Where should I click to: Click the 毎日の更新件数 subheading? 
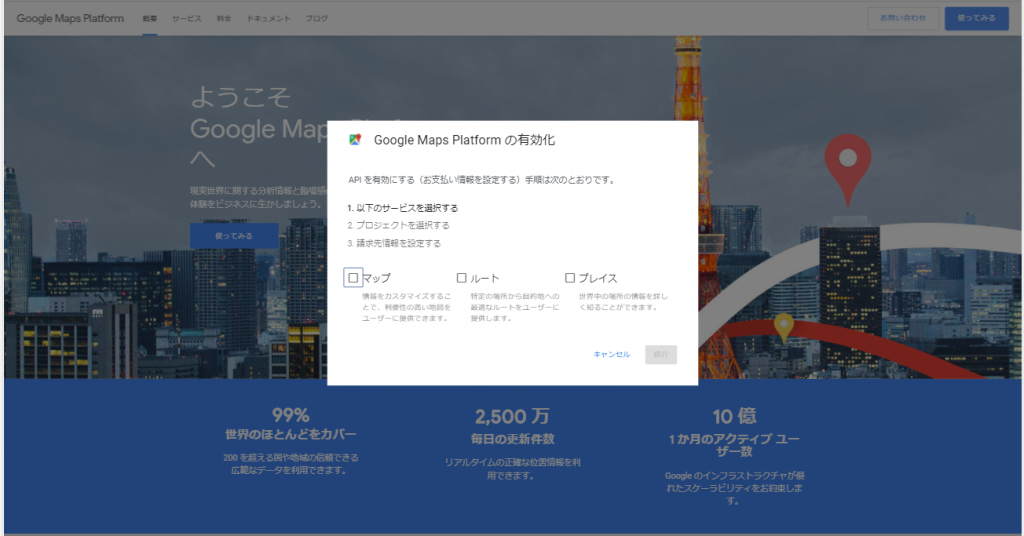(x=512, y=439)
